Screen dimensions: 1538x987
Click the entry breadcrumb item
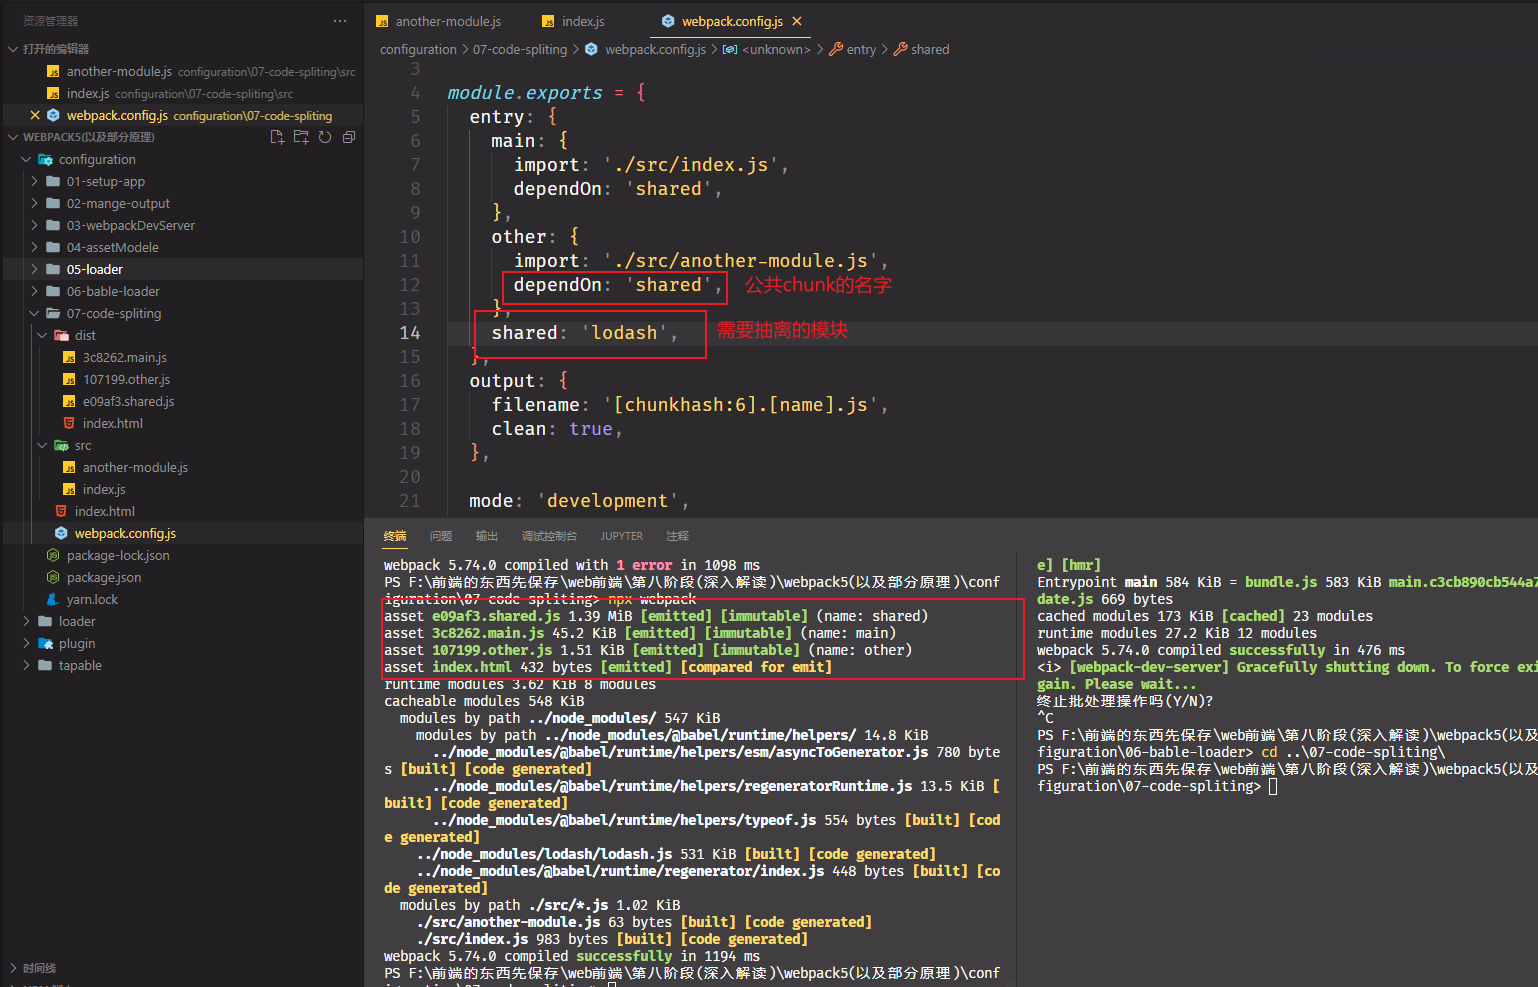click(860, 49)
